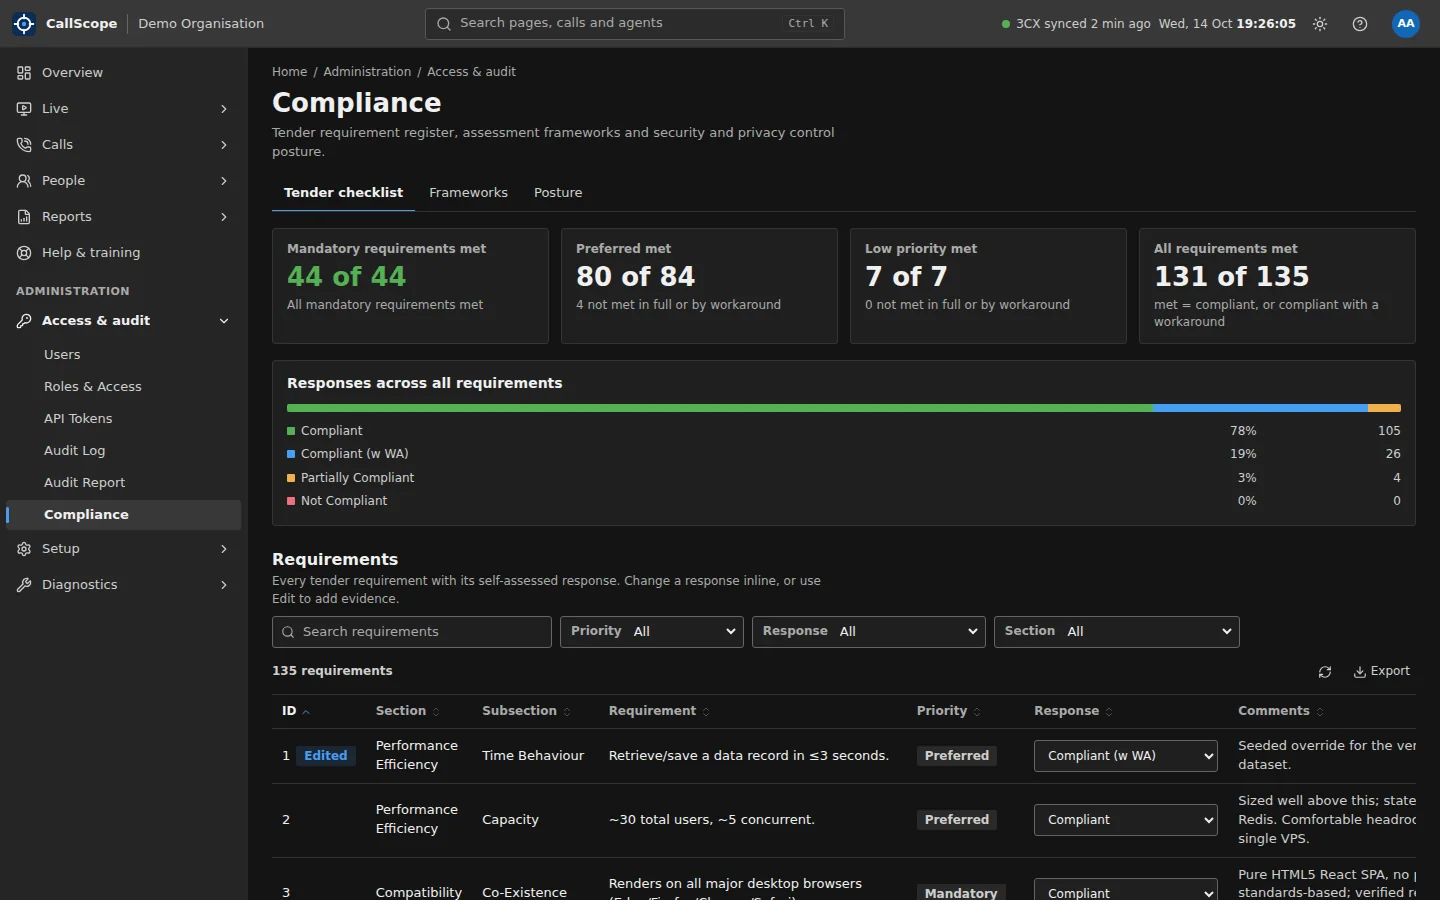The height and width of the screenshot is (900, 1440).
Task: Collapse the Access & audit section chevron
Action: point(224,320)
